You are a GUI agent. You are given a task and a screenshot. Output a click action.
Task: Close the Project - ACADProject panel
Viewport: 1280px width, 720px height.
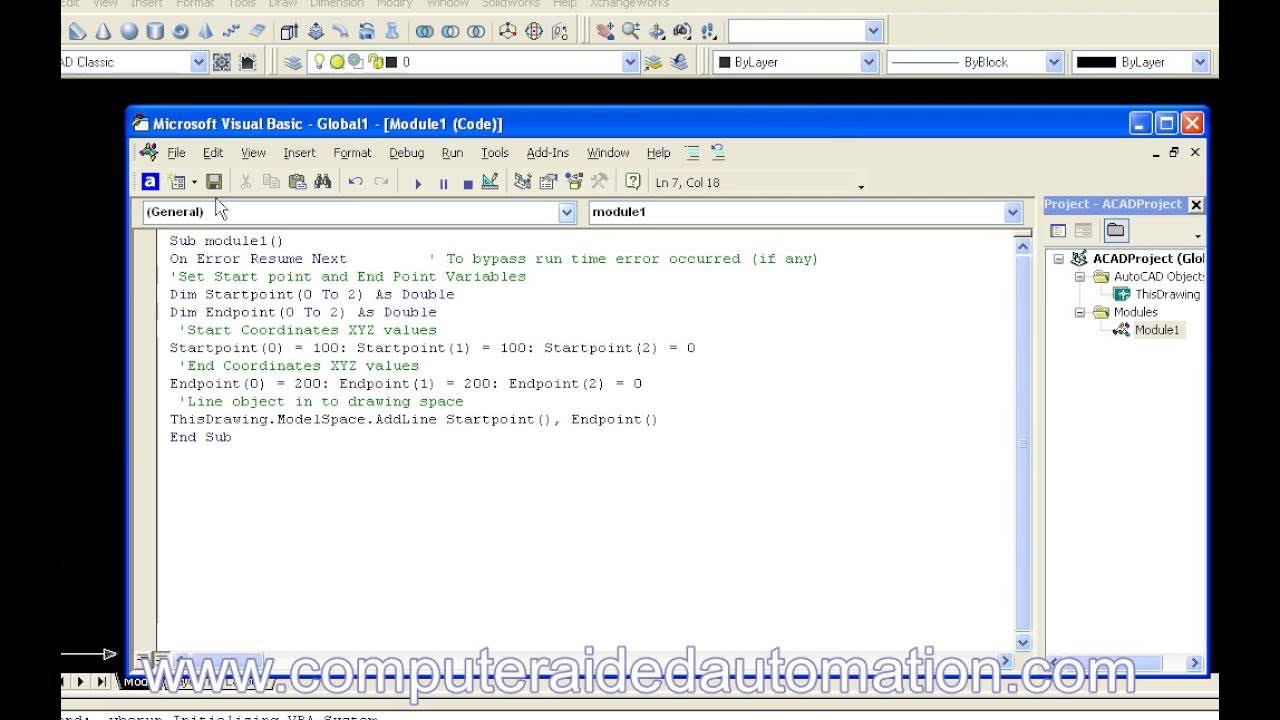[x=1196, y=204]
